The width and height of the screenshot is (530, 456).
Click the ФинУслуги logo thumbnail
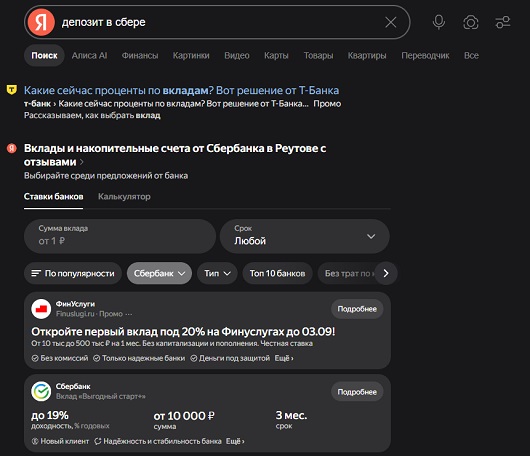pos(41,309)
